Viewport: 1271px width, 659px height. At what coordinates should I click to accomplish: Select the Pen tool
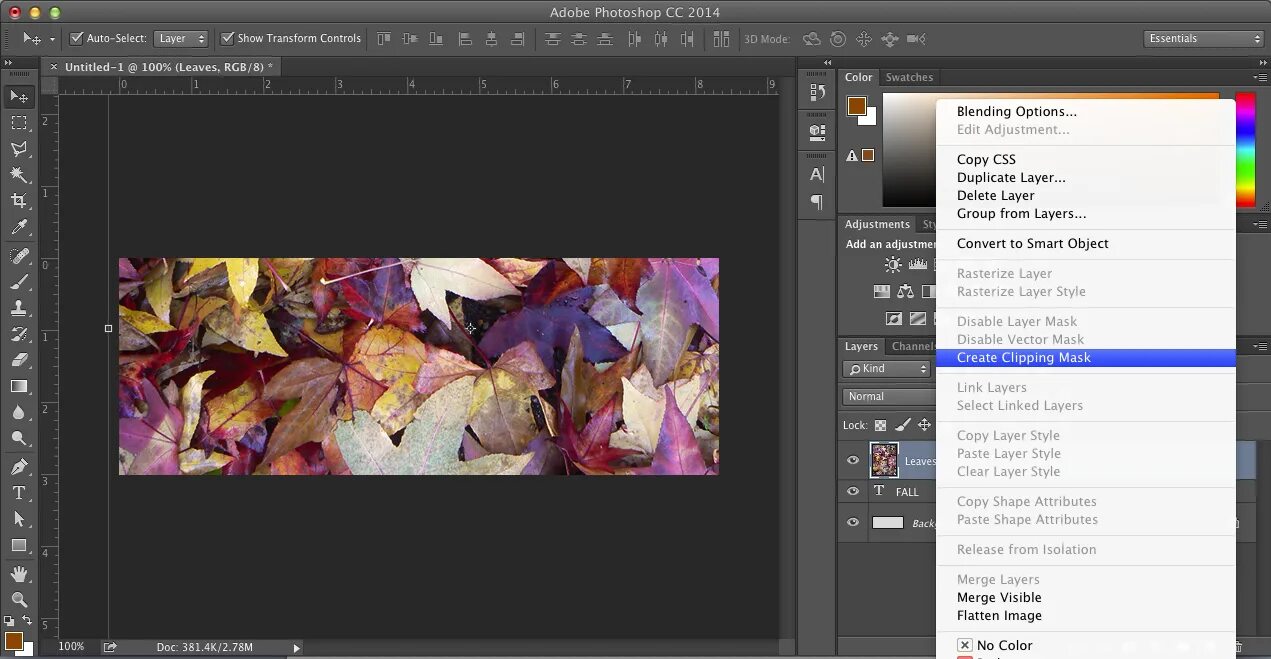click(19, 467)
